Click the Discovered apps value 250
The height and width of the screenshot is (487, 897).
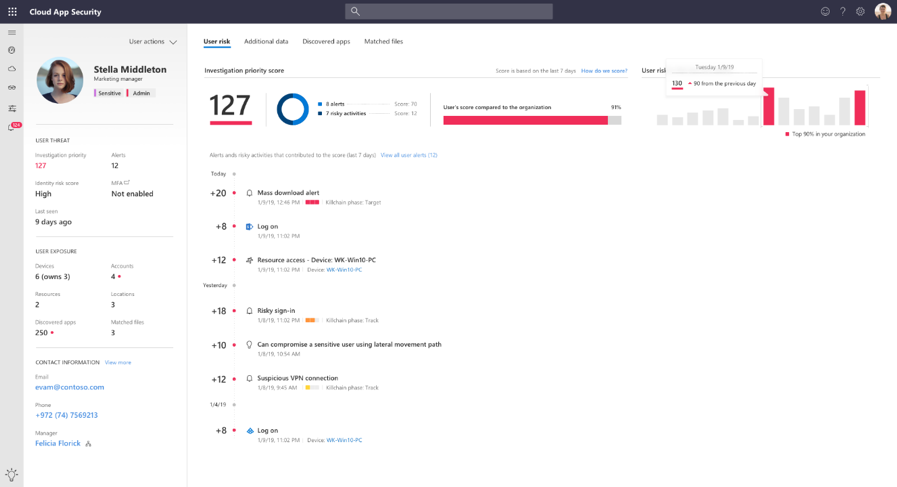41,332
